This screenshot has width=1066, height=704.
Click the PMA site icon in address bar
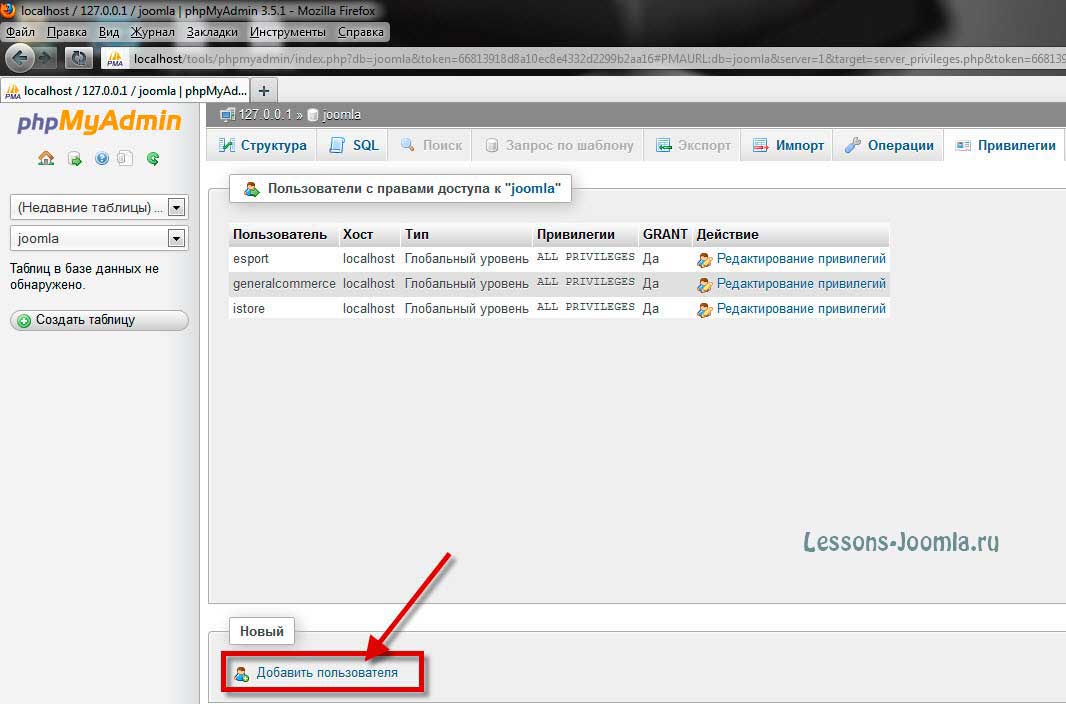115,59
